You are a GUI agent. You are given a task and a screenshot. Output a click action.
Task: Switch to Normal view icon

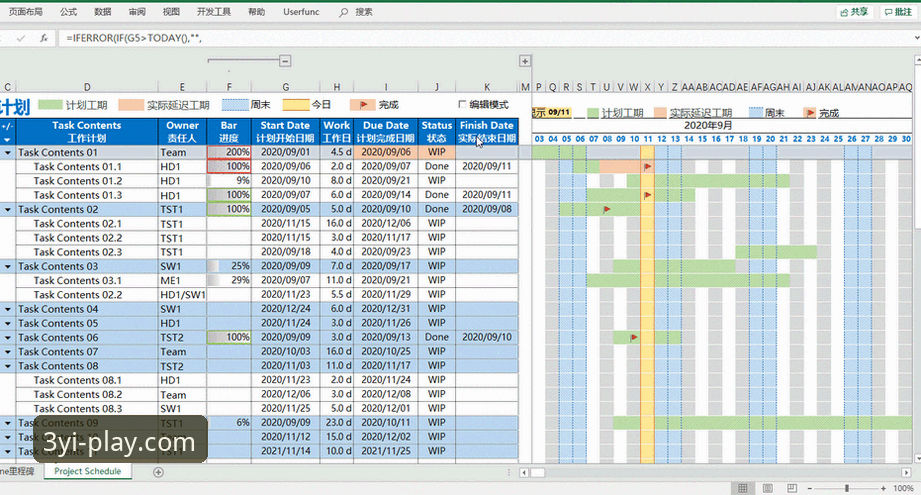tap(742, 488)
